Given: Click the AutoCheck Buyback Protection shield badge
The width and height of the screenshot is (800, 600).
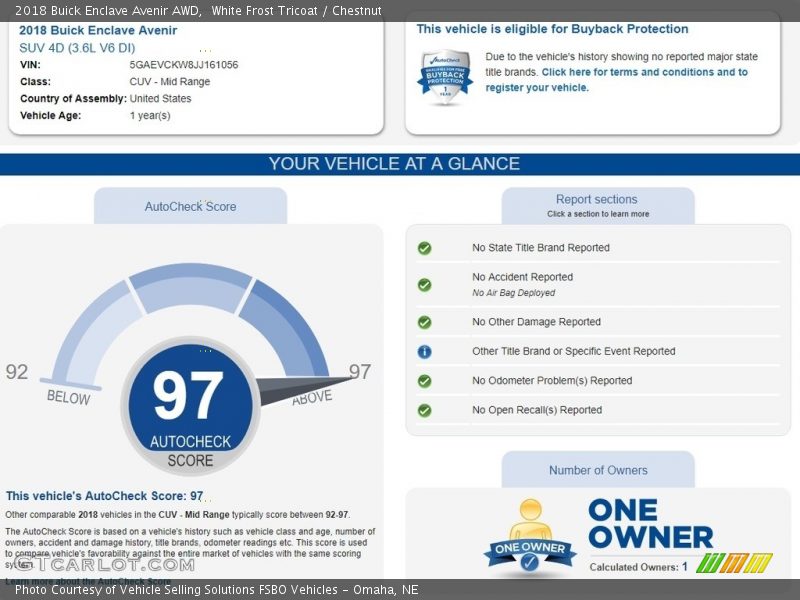Looking at the screenshot, I should coord(445,77).
